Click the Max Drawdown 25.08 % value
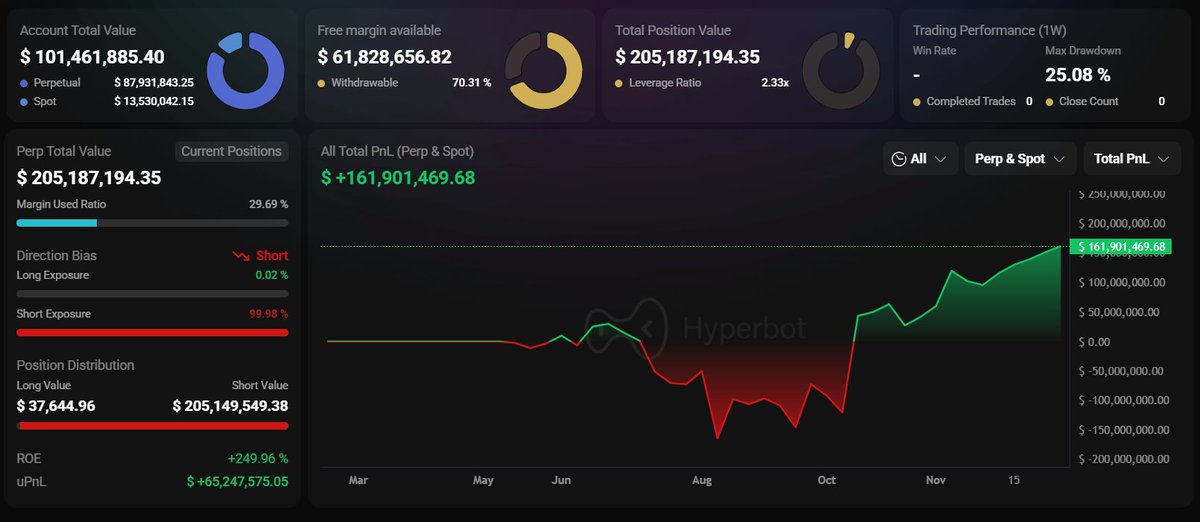The width and height of the screenshot is (1200, 522). pos(1078,74)
